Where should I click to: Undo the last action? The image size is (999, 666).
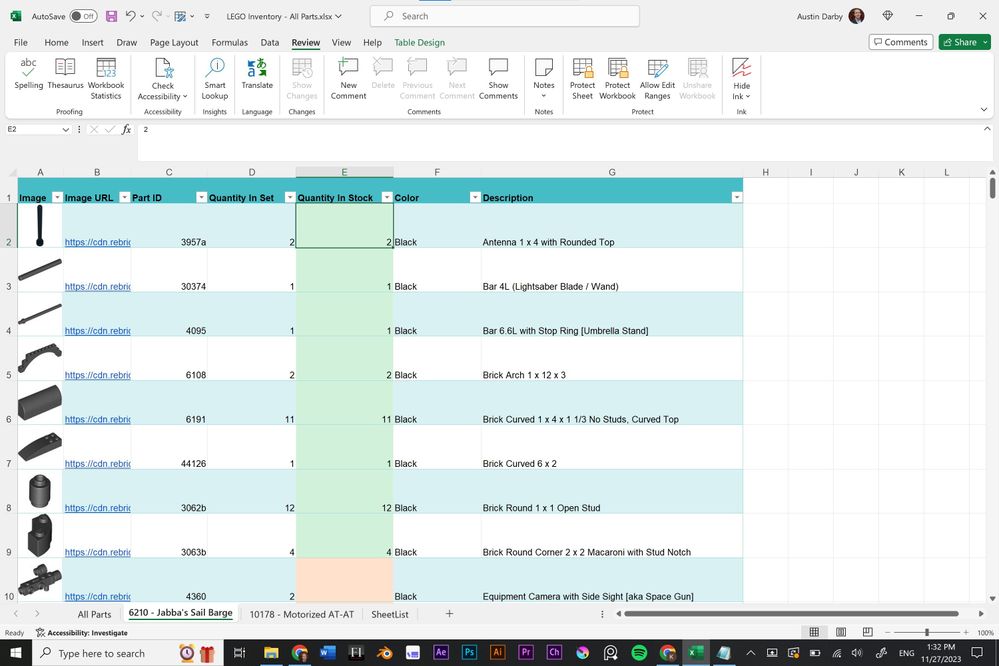[x=130, y=16]
